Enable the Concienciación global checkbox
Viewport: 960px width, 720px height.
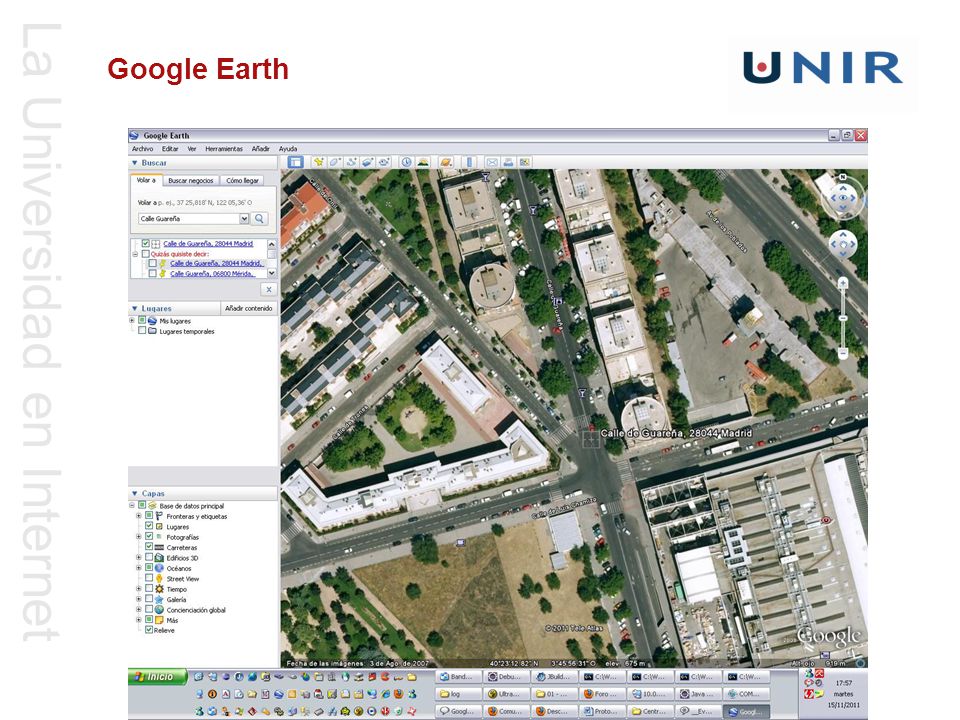click(x=149, y=609)
